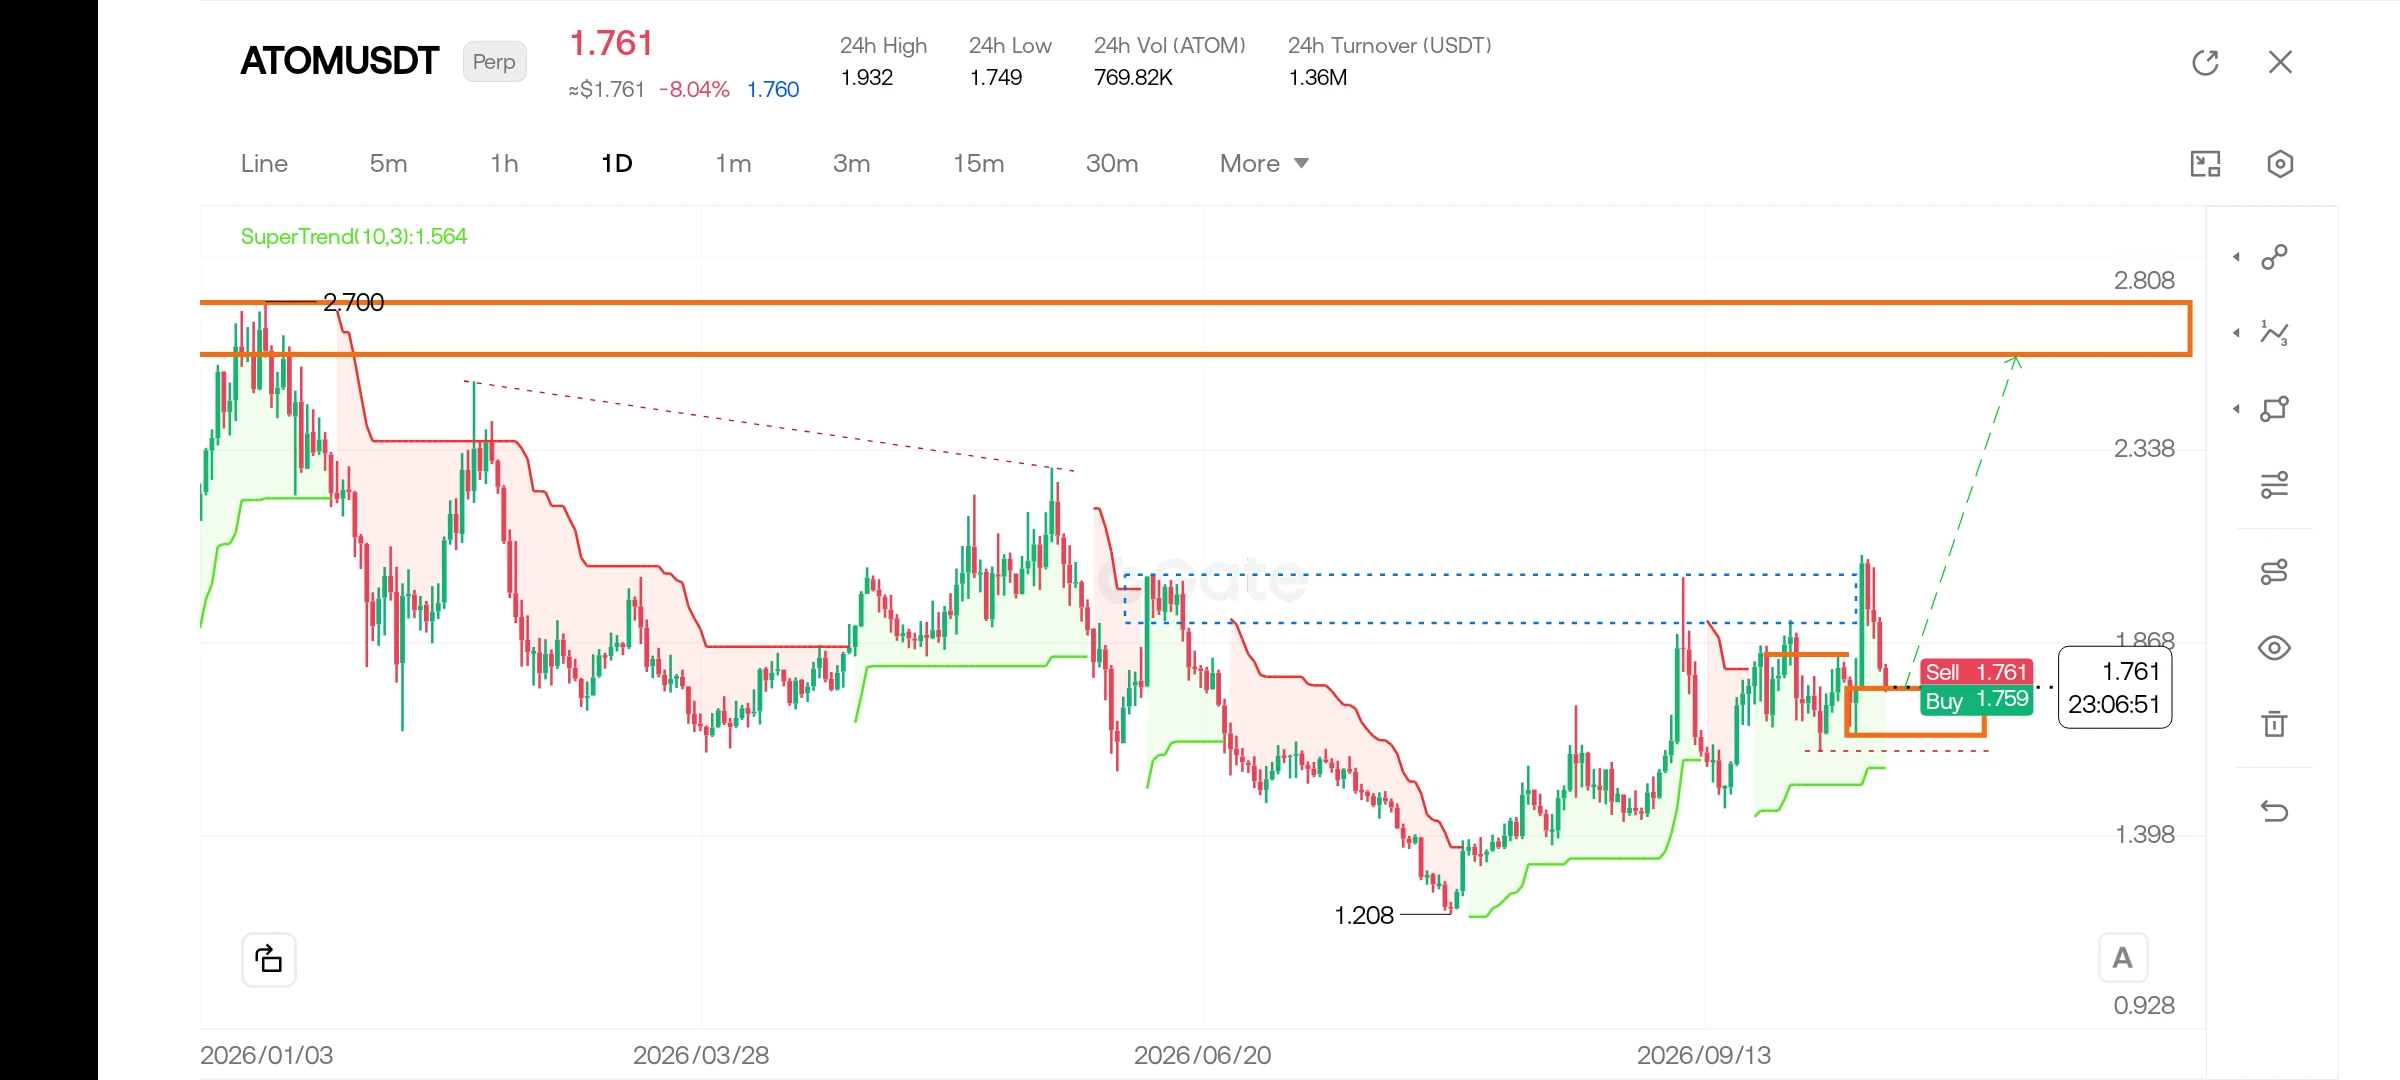Click the 2.700 high price marker
Screen dimensions: 2400x1080
(x=353, y=302)
